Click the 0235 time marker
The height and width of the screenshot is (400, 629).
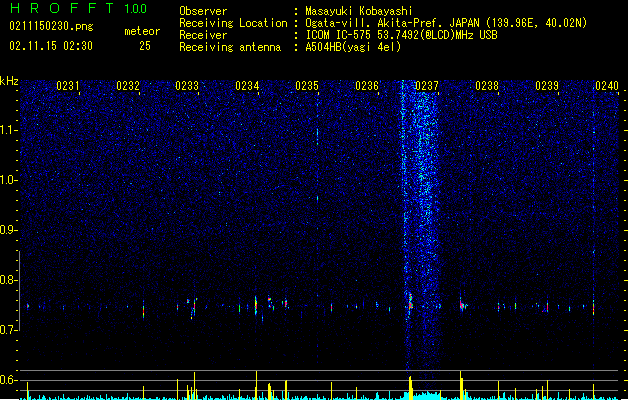[x=307, y=86]
